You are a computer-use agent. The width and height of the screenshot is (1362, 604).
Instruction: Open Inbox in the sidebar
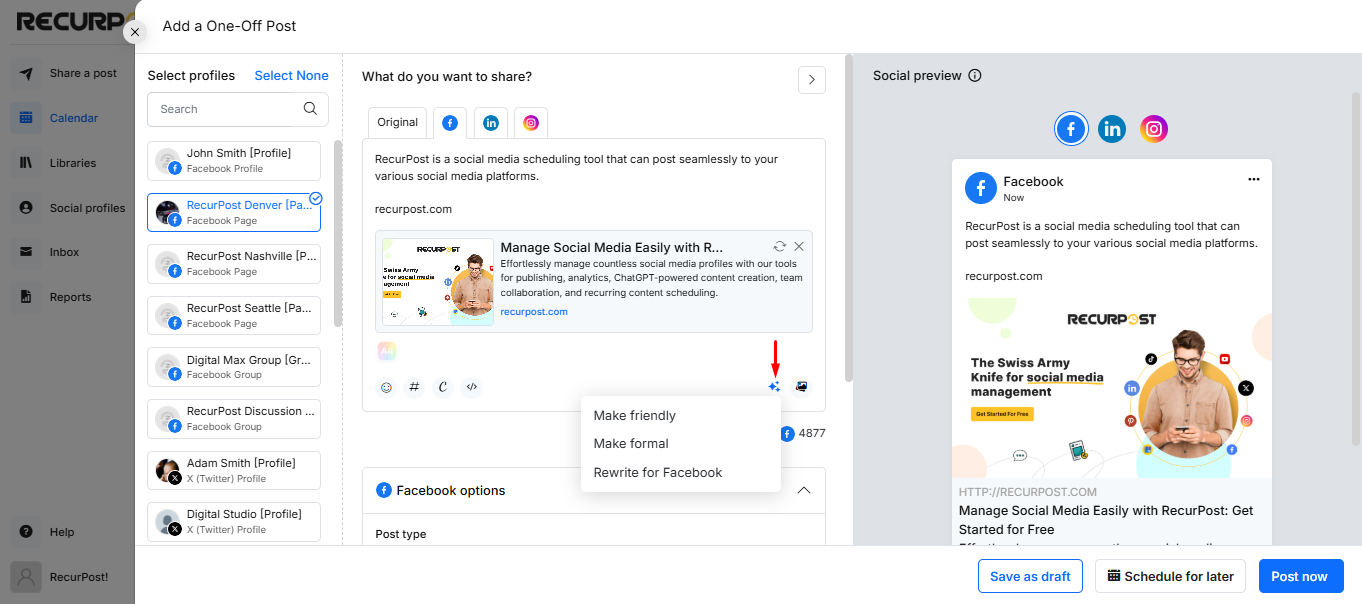[x=67, y=252]
